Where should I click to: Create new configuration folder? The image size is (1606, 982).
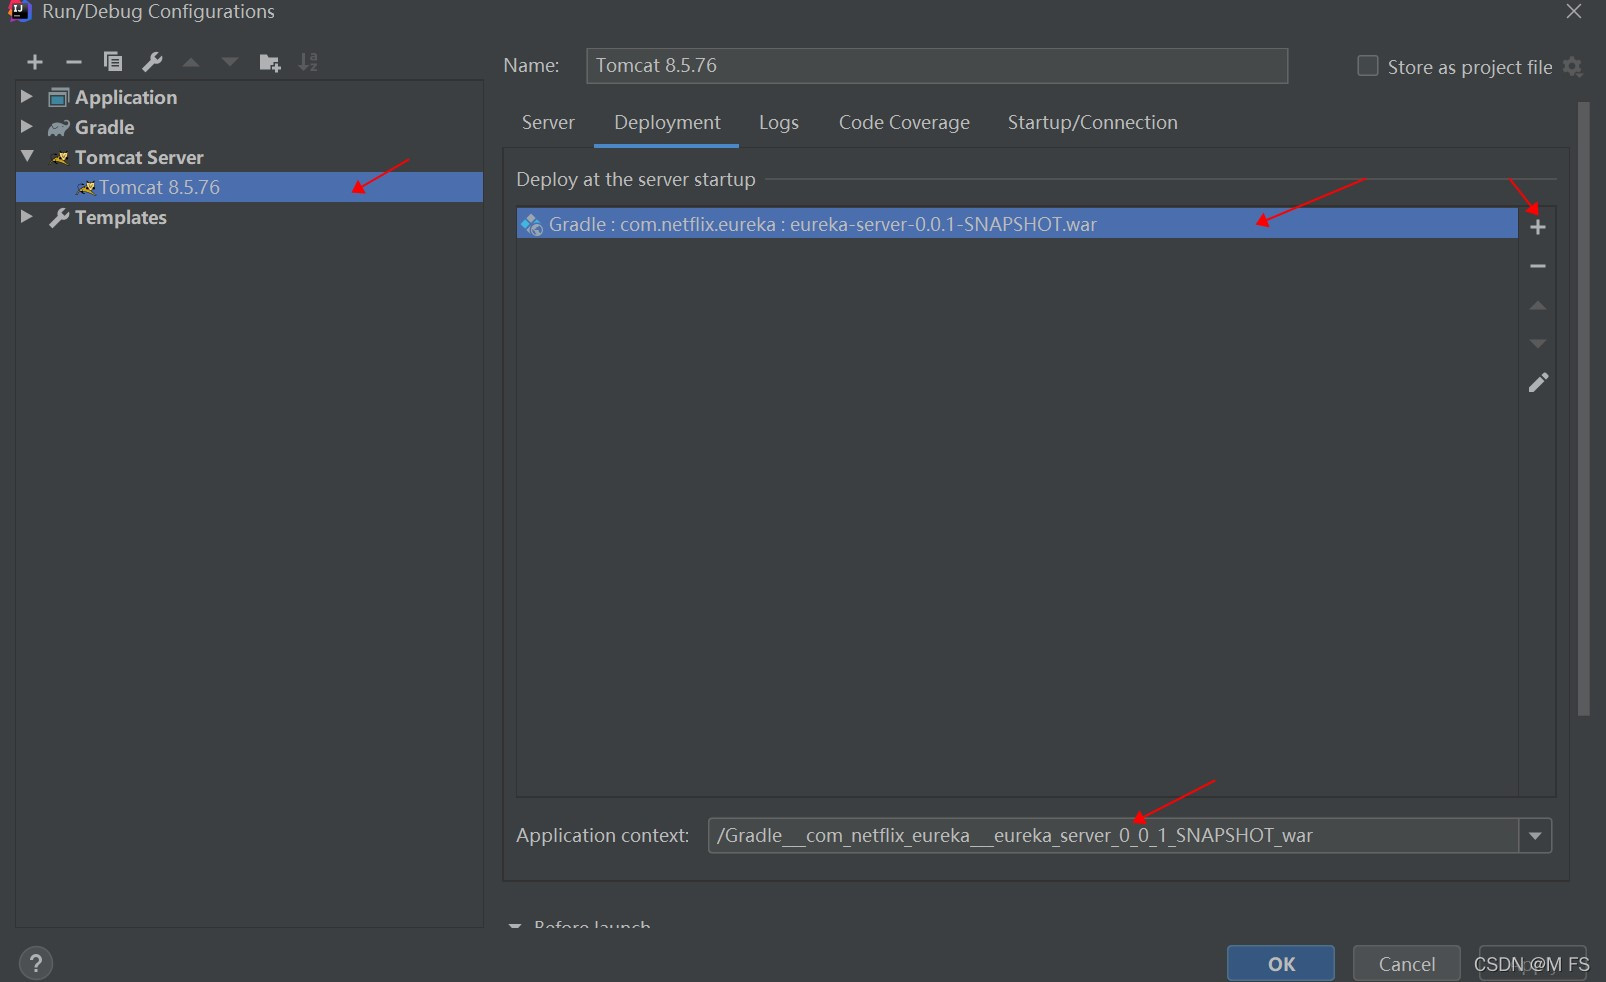pos(270,63)
